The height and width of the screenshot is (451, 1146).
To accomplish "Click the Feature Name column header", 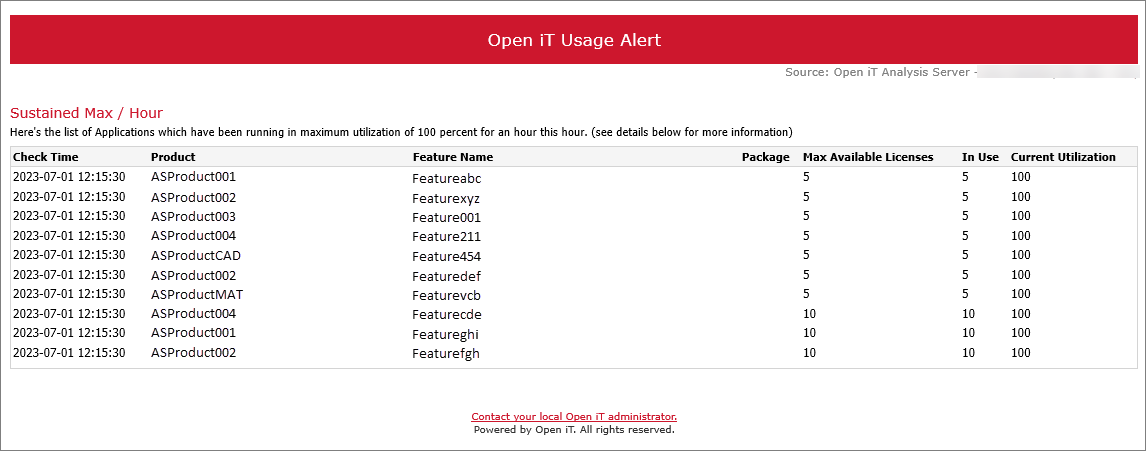I will click(x=452, y=157).
